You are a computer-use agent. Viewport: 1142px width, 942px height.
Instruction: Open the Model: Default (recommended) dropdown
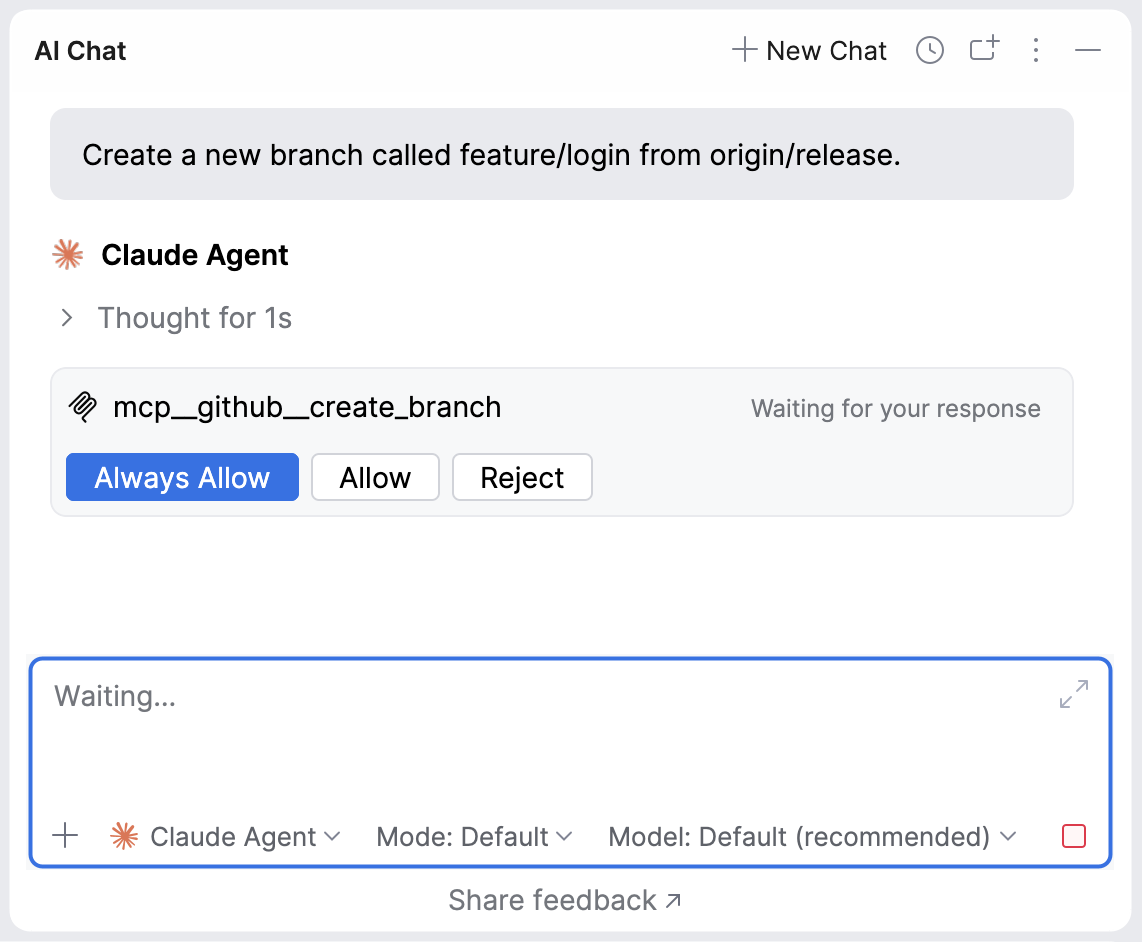(812, 836)
